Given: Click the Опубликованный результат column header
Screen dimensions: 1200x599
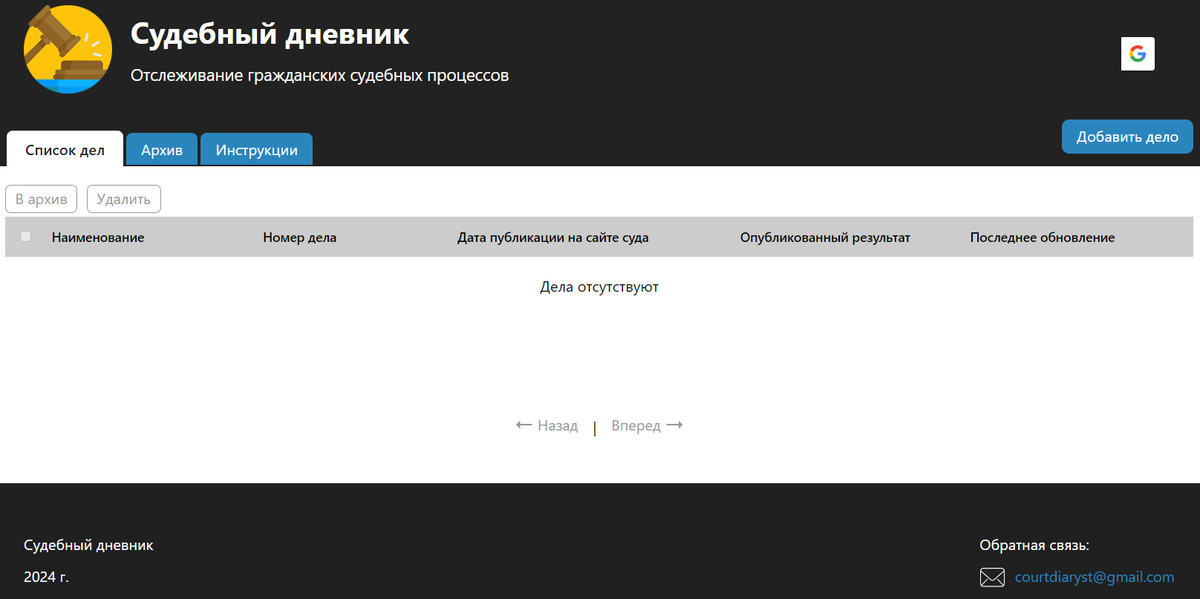Looking at the screenshot, I should [x=825, y=237].
